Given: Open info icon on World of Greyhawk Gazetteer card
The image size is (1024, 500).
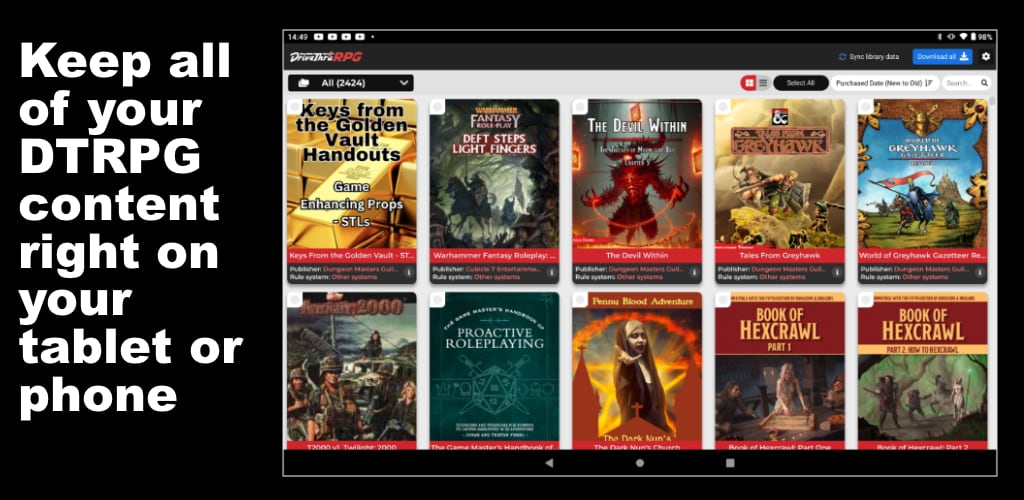Looking at the screenshot, I should [x=979, y=272].
